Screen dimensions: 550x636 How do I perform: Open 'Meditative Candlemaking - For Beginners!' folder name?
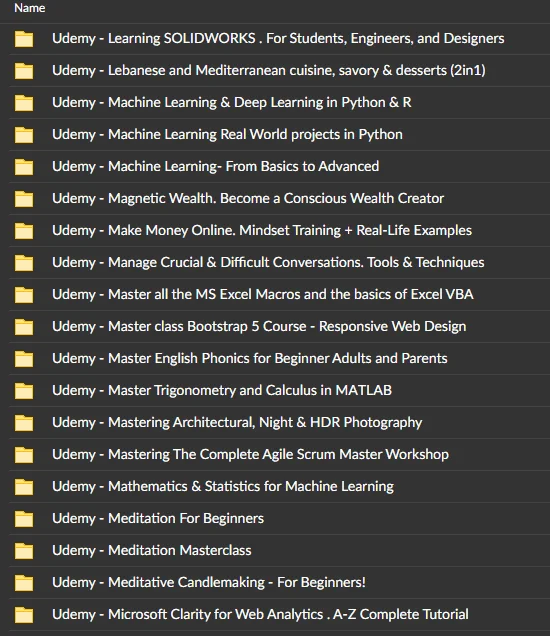[x=237, y=582]
